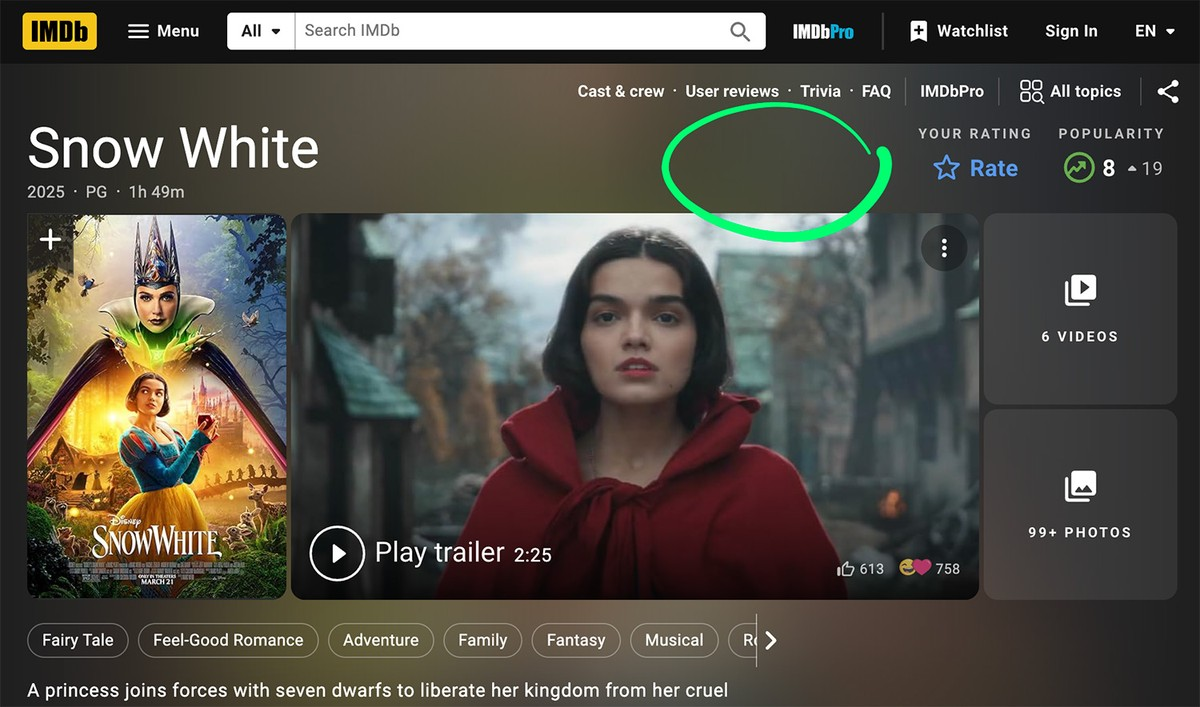Screen dimensions: 1200x707
Task: Click Sign In
Action: 1071,31
